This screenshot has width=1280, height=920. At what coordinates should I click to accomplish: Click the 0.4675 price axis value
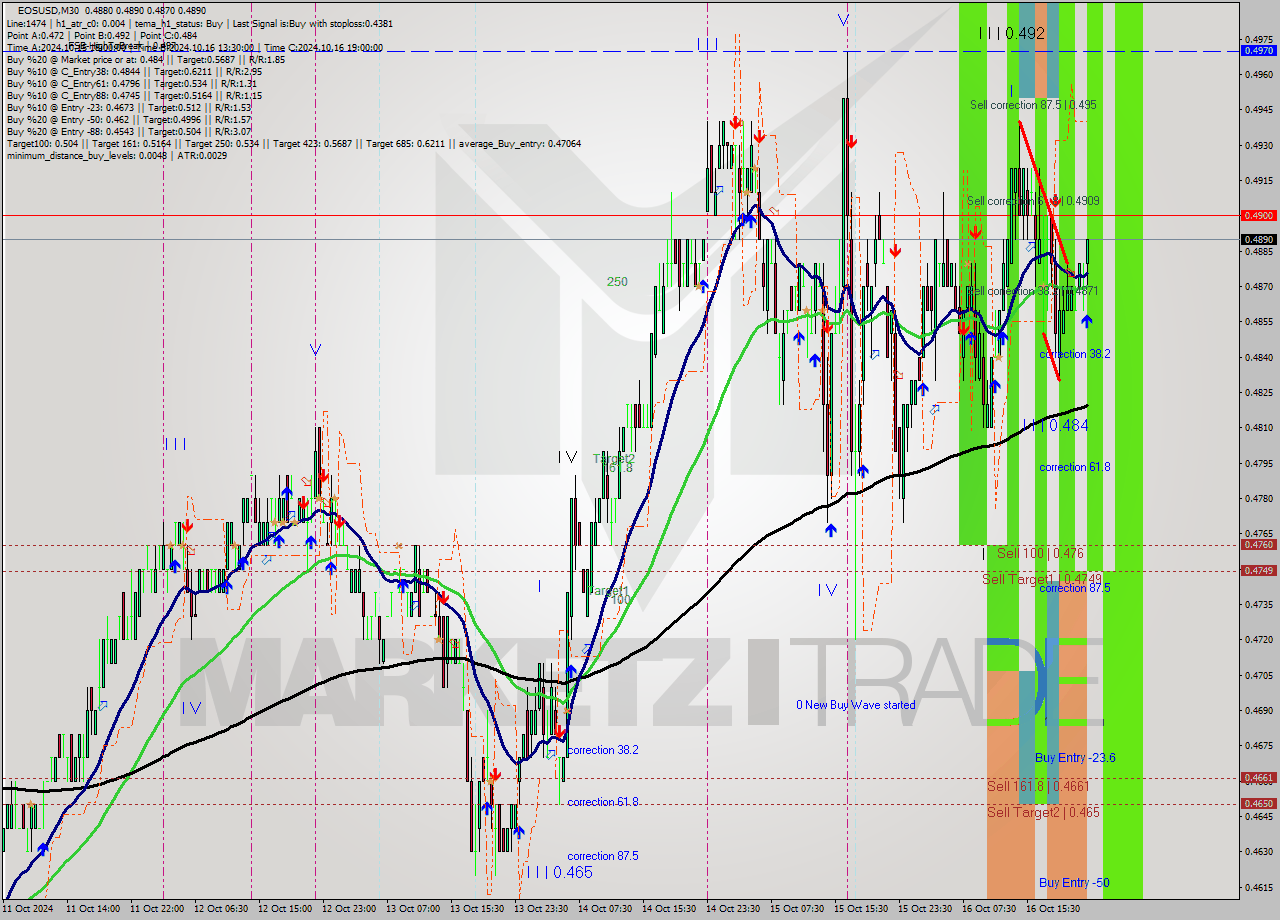tap(1259, 745)
